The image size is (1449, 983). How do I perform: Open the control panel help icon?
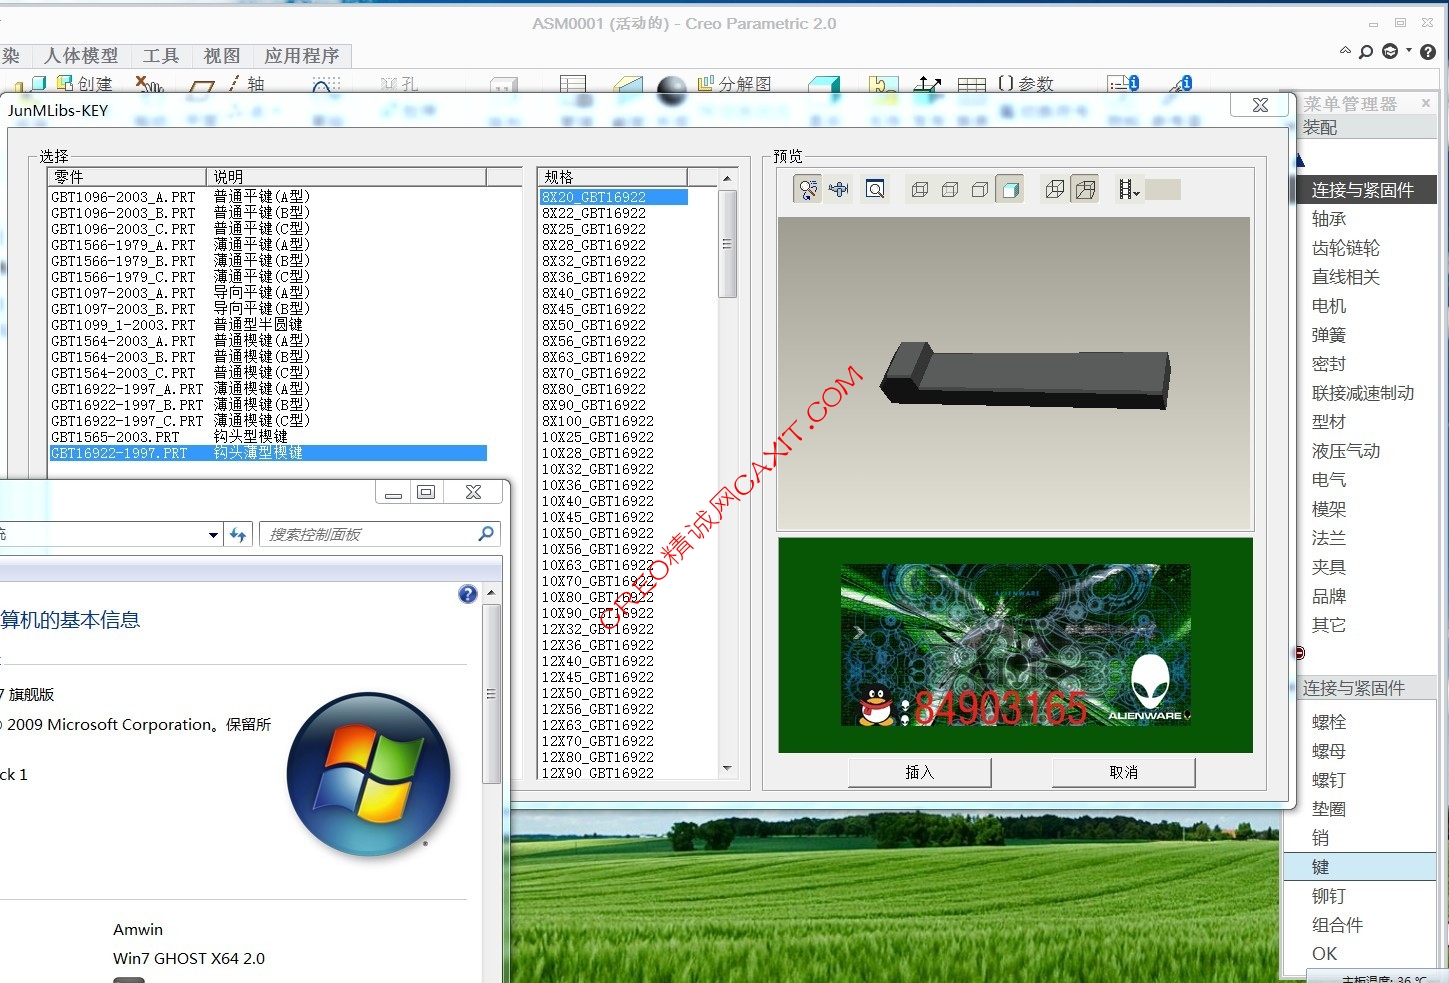pyautogui.click(x=467, y=594)
